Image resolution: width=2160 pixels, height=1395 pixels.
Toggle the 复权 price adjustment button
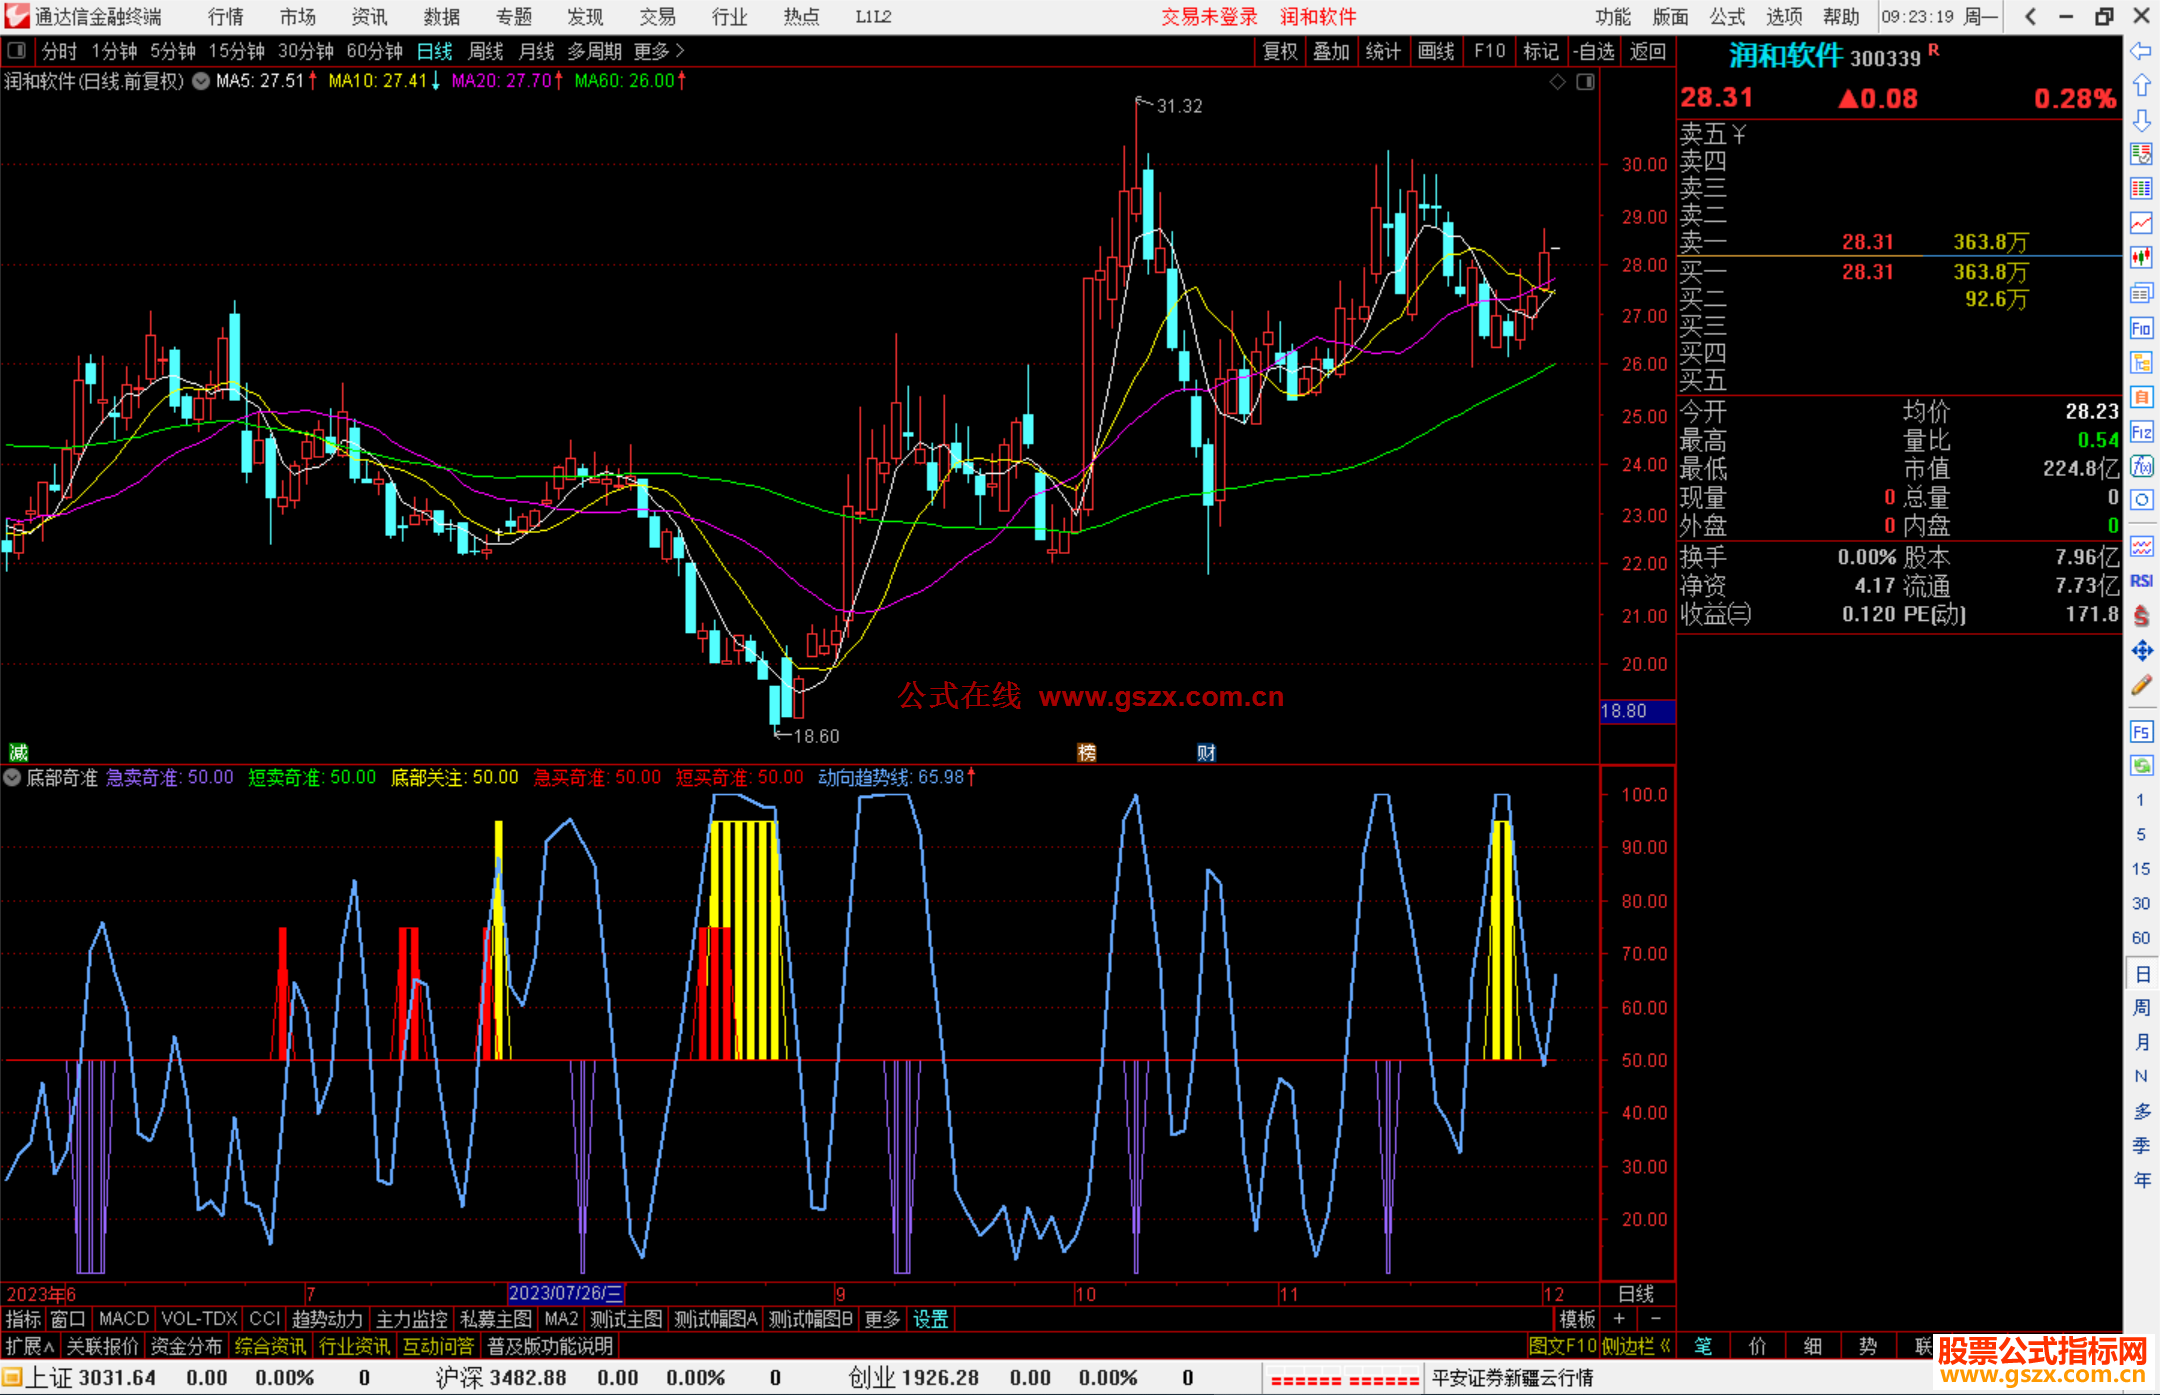(x=1279, y=51)
